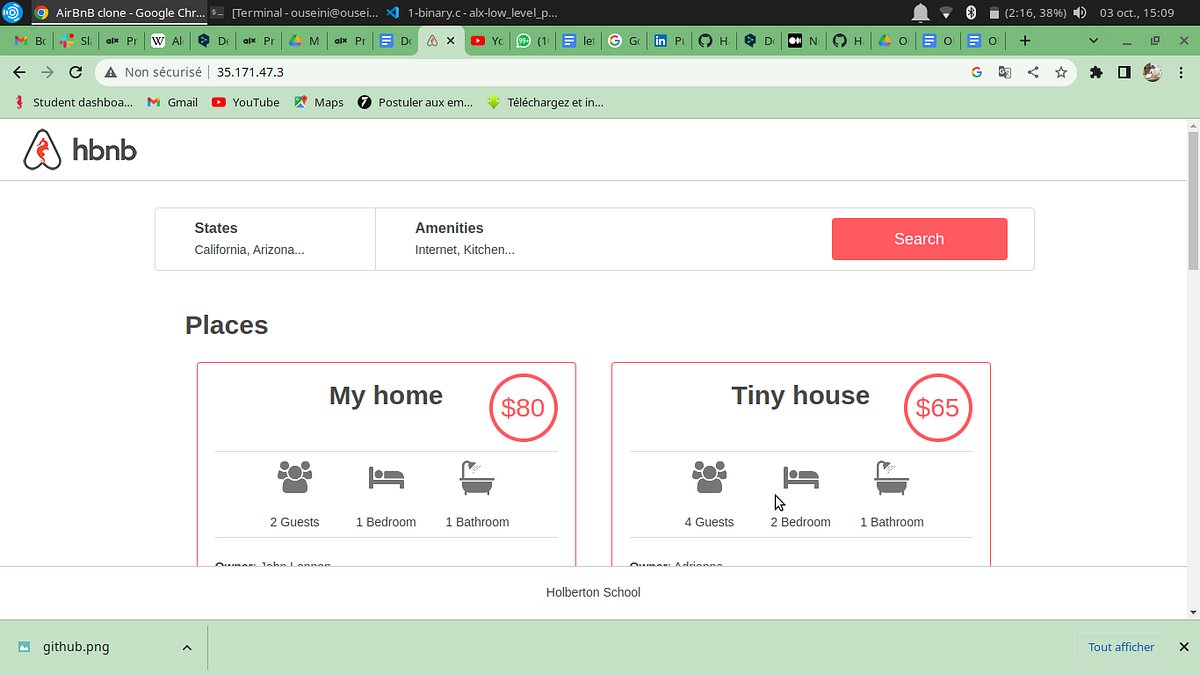Toggle the Chrome side panel icon
This screenshot has height=675, width=1200.
coord(1124,72)
